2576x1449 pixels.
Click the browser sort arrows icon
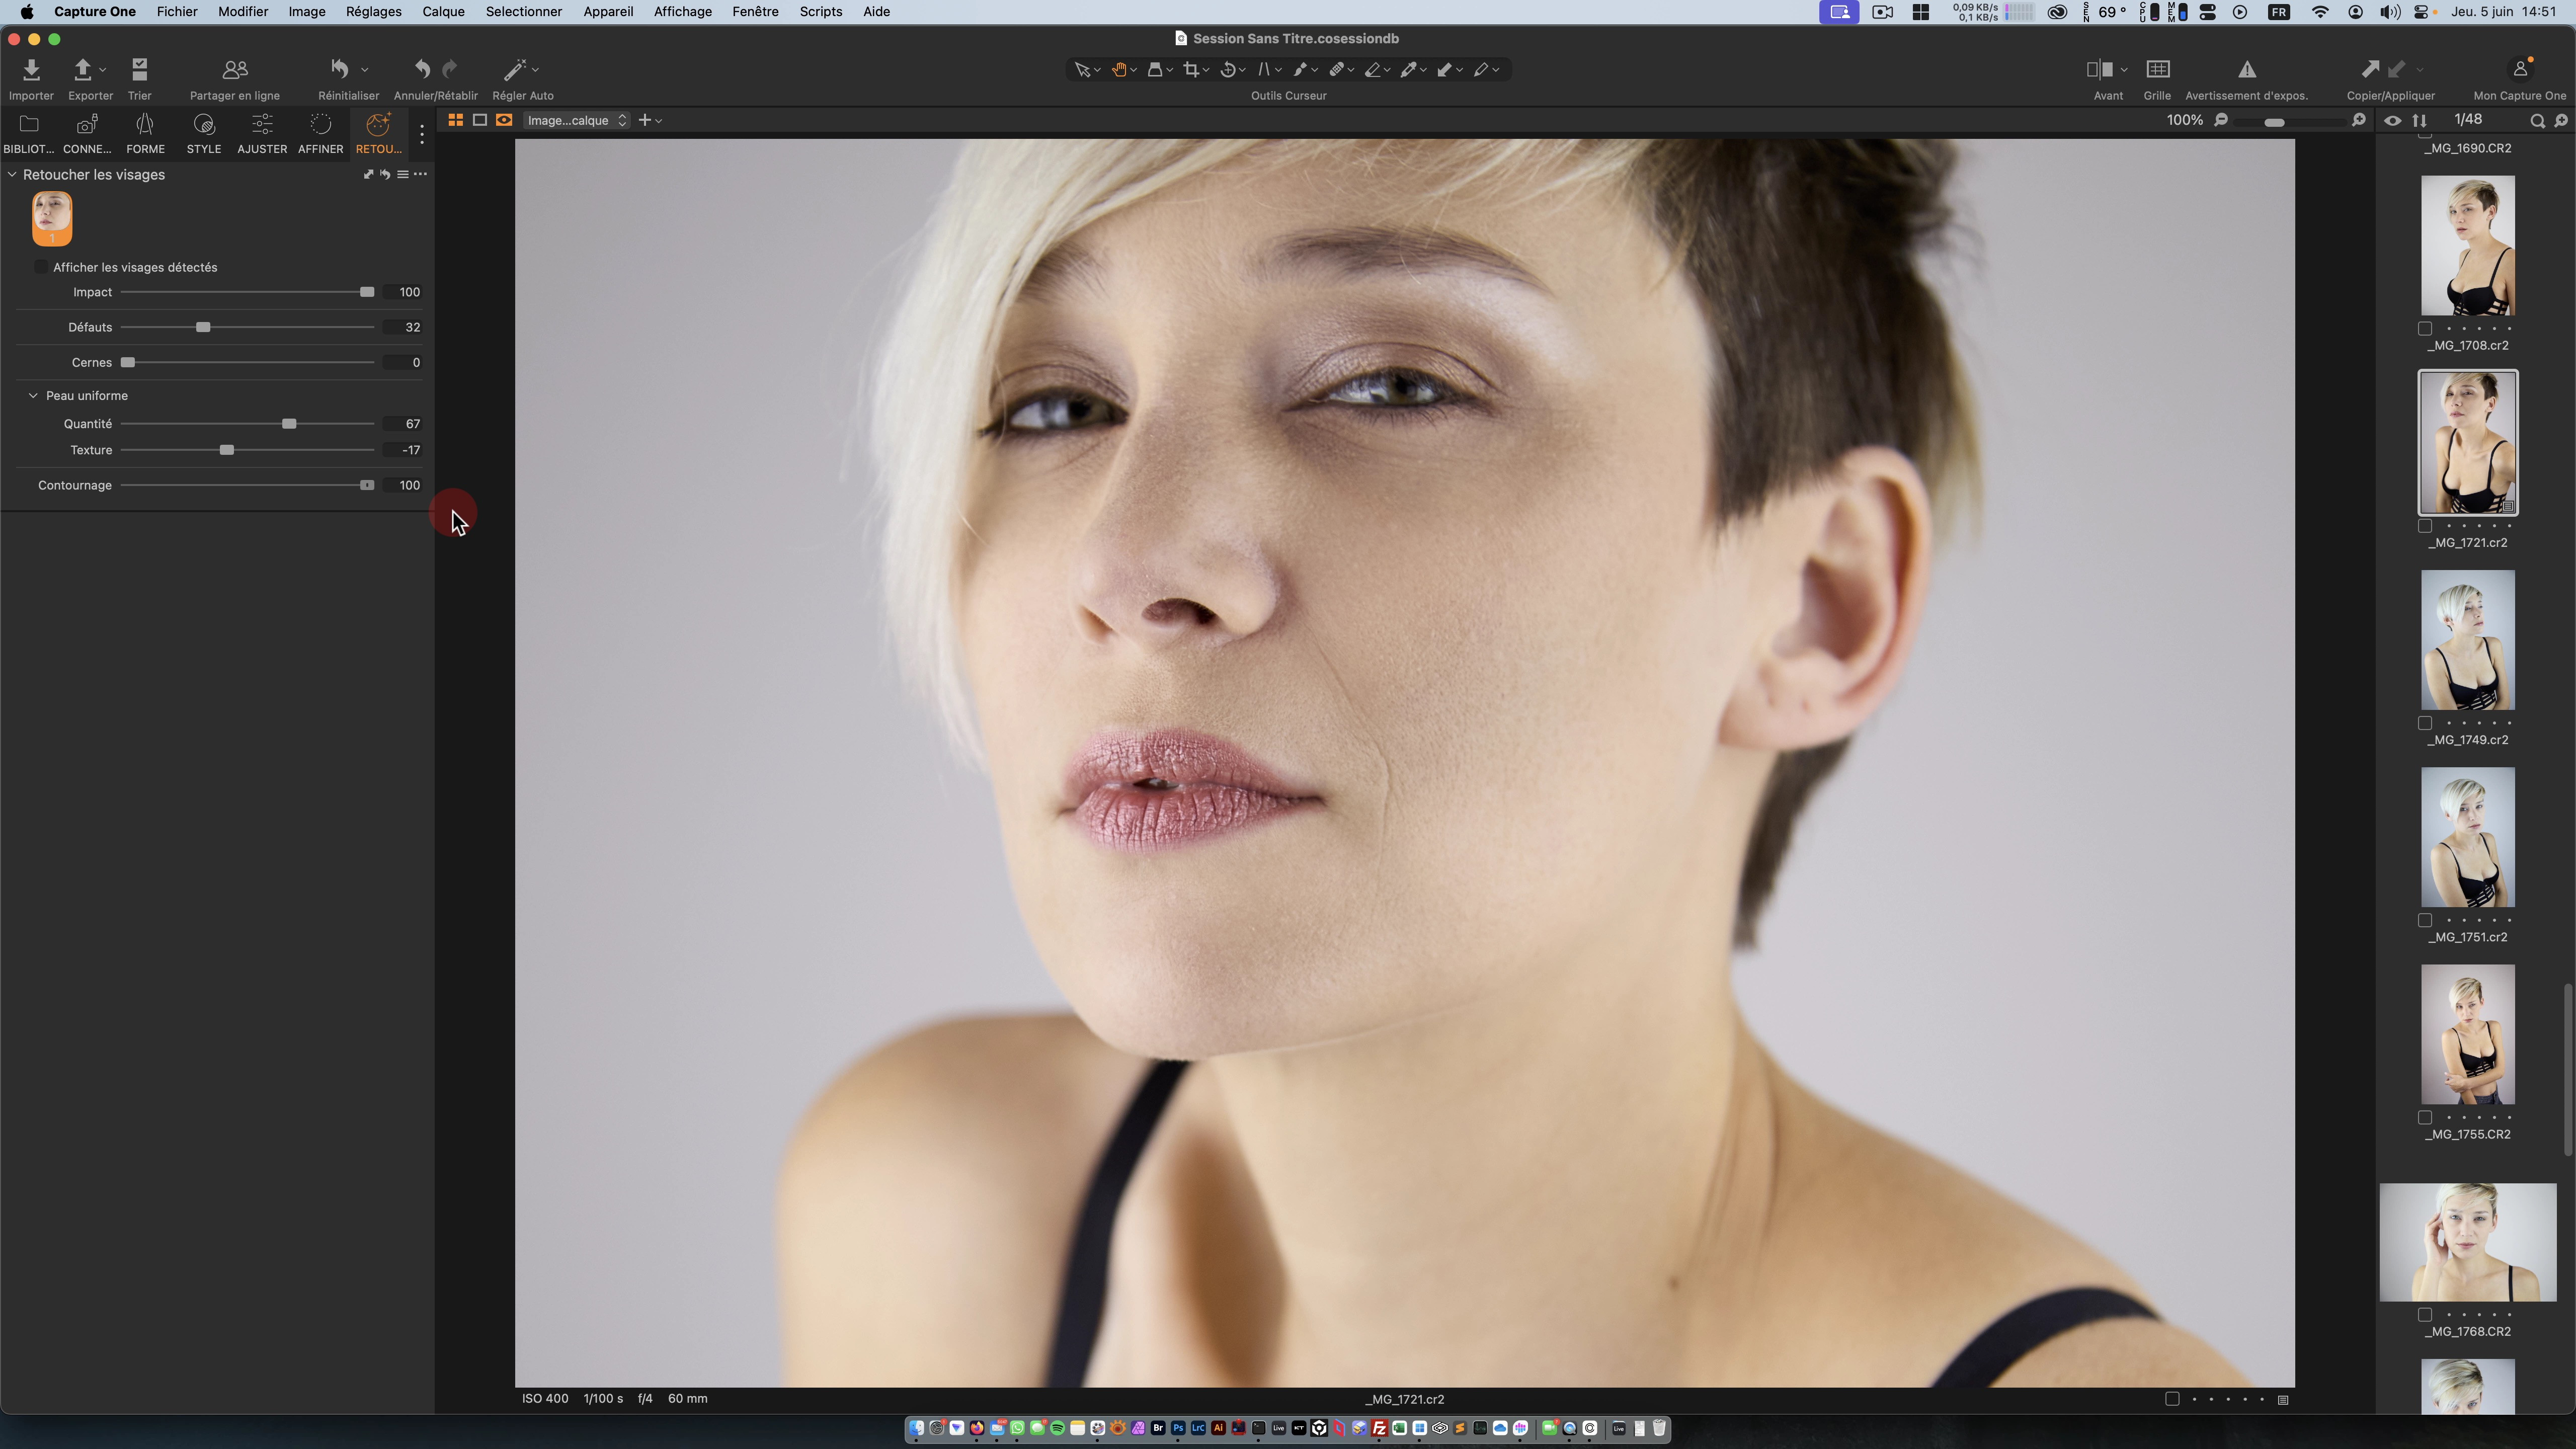click(x=2419, y=120)
